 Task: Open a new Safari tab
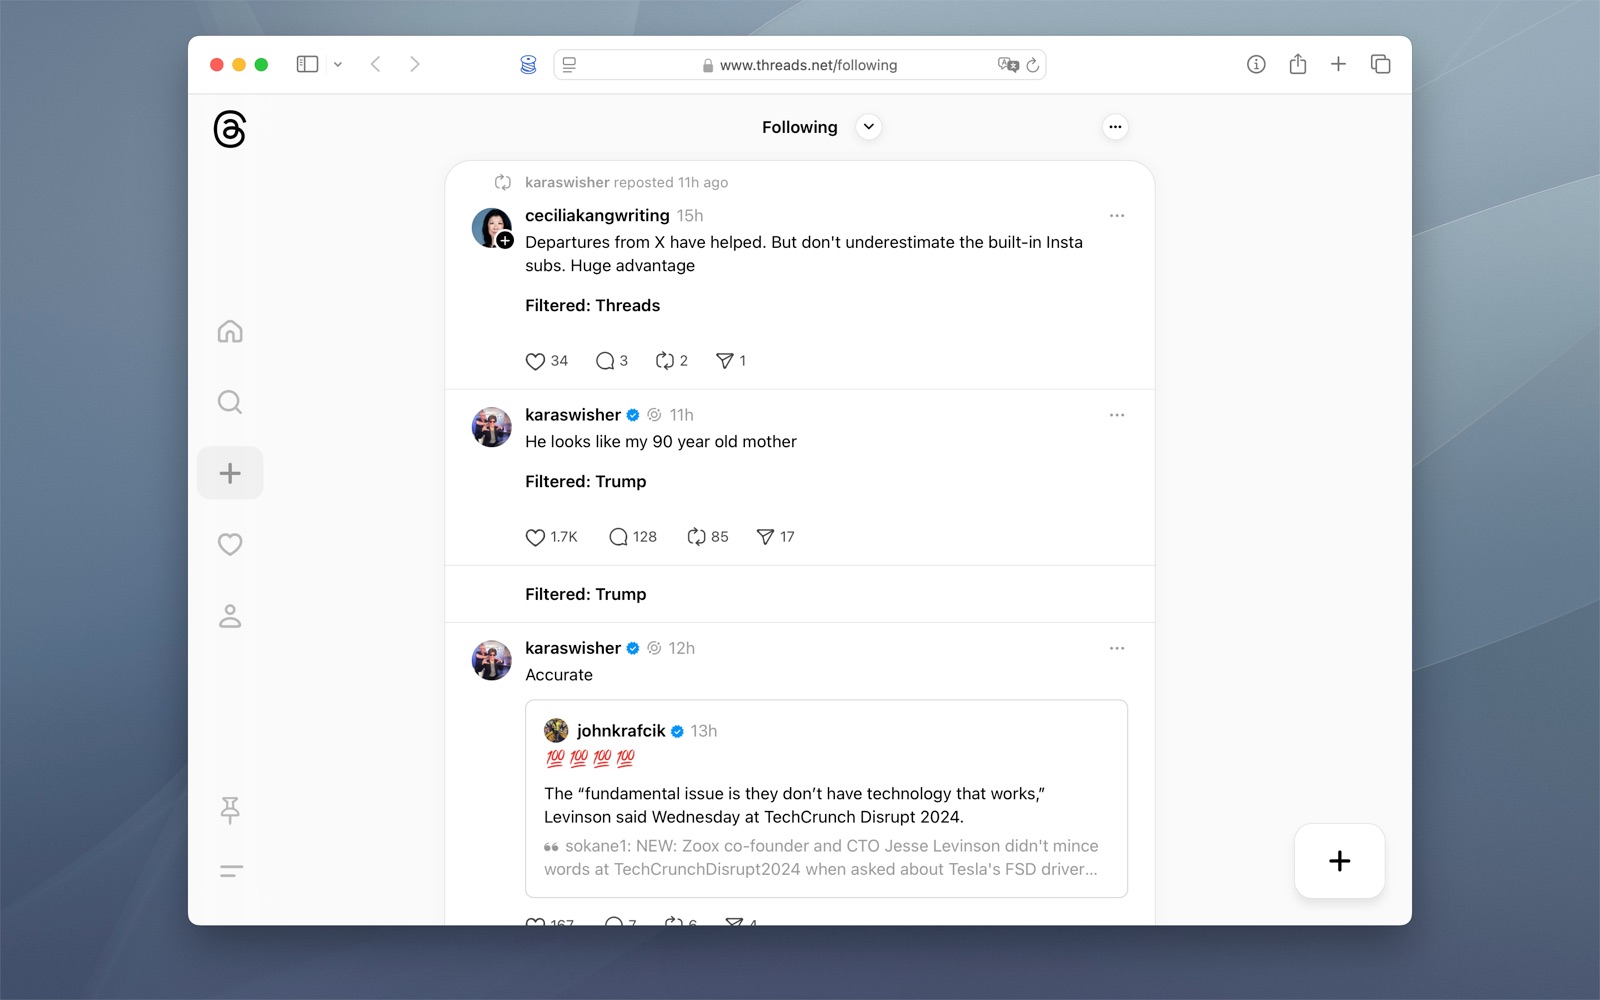(x=1339, y=64)
